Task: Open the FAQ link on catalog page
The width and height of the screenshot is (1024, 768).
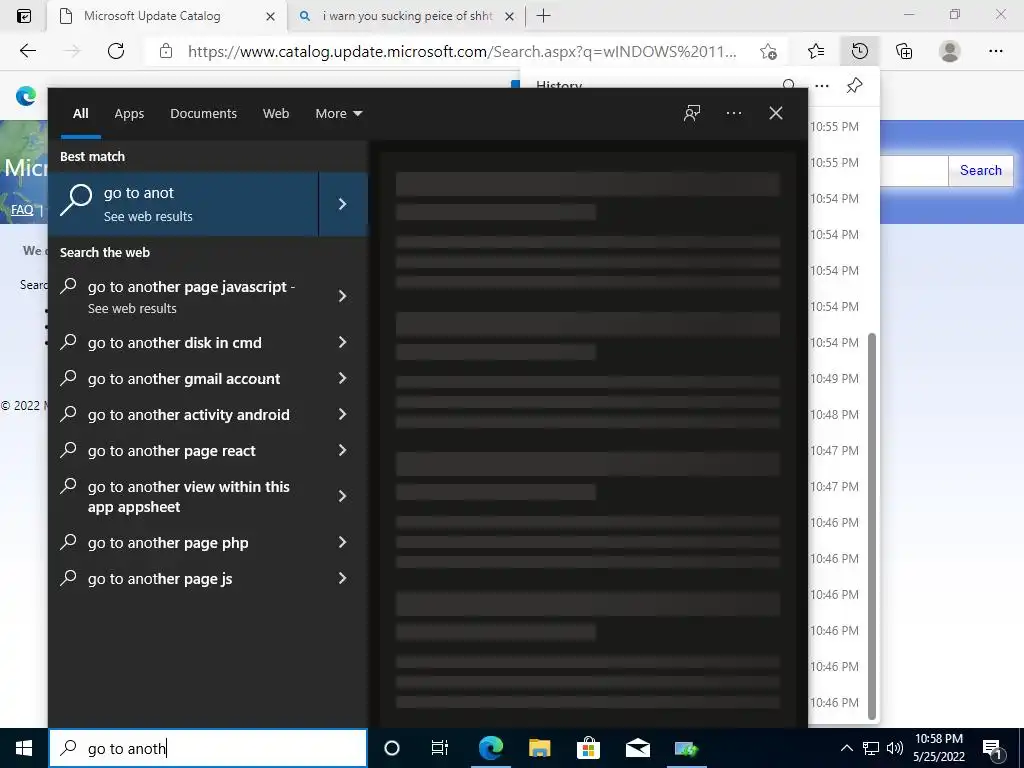Action: pos(22,210)
